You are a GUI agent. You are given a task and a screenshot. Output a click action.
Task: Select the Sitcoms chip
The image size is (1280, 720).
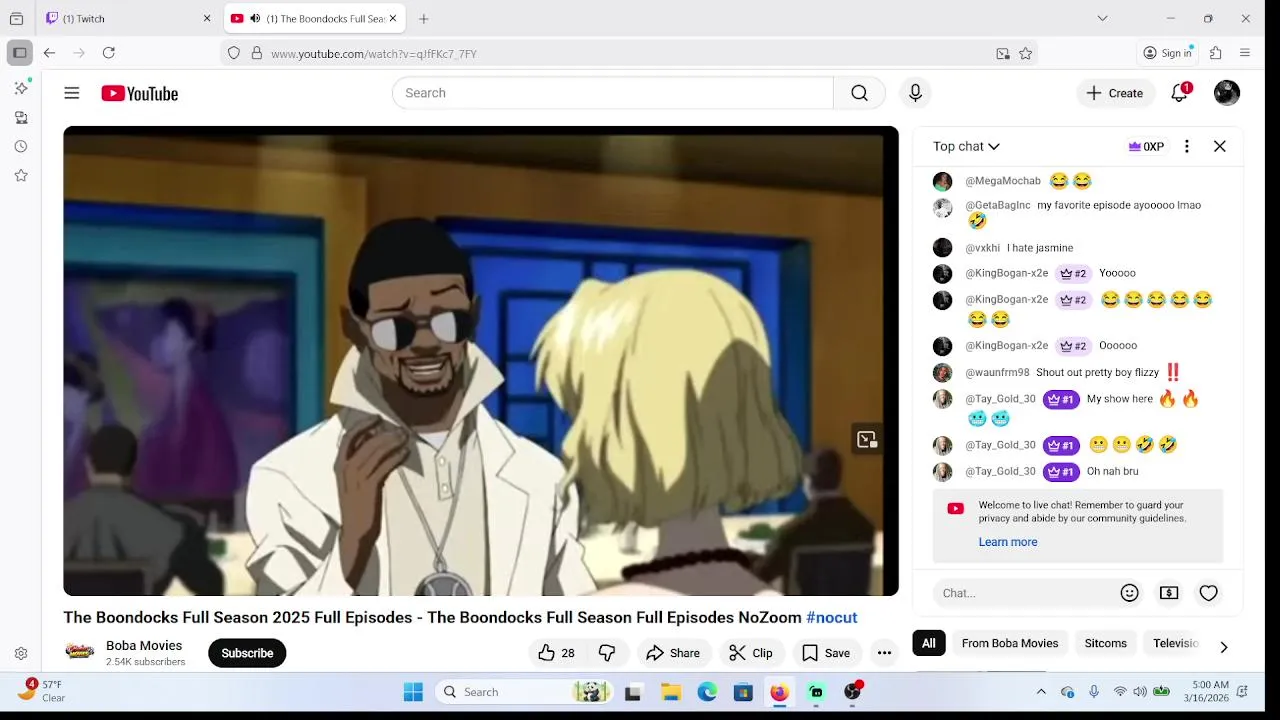pos(1106,643)
